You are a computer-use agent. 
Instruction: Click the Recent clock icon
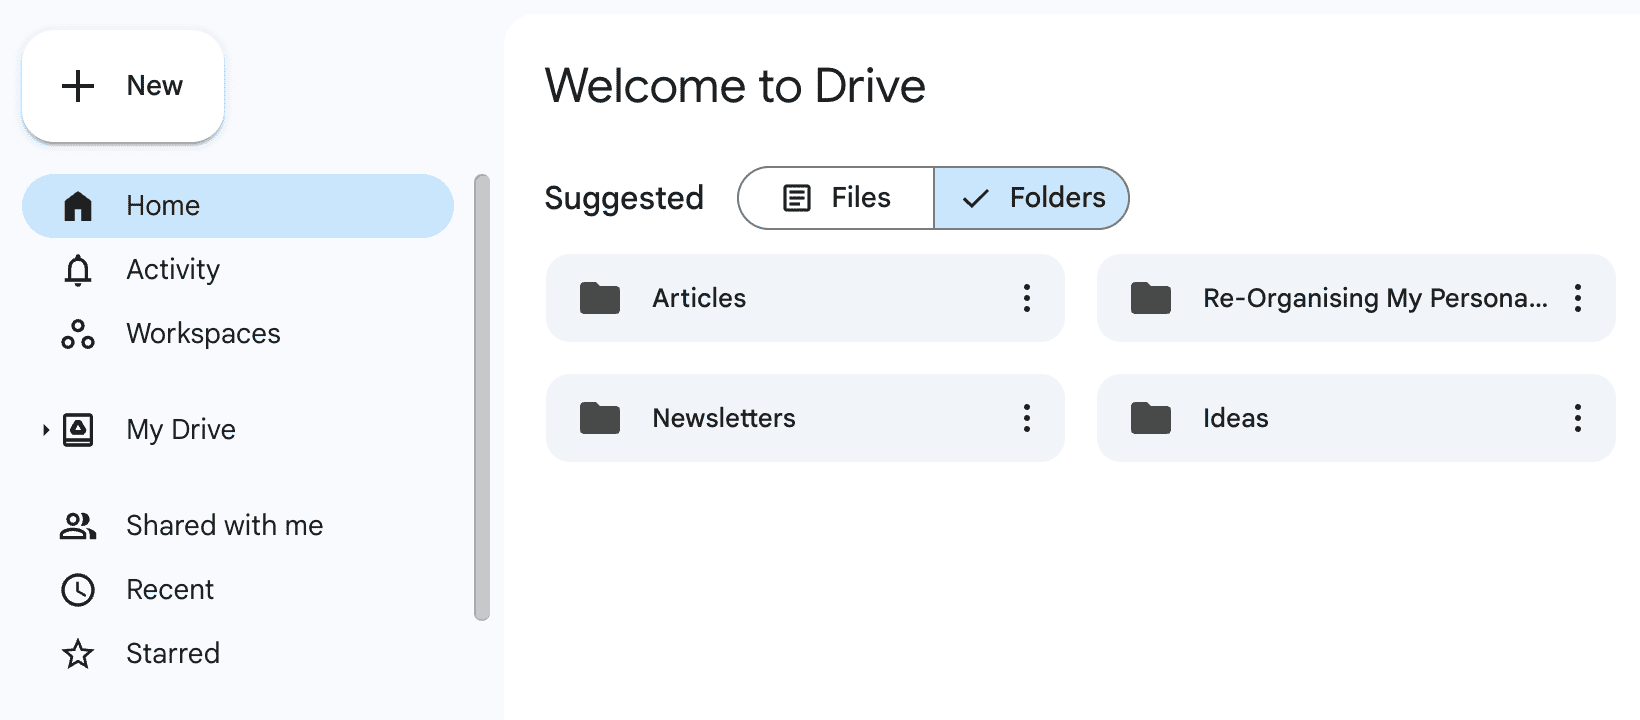click(78, 590)
